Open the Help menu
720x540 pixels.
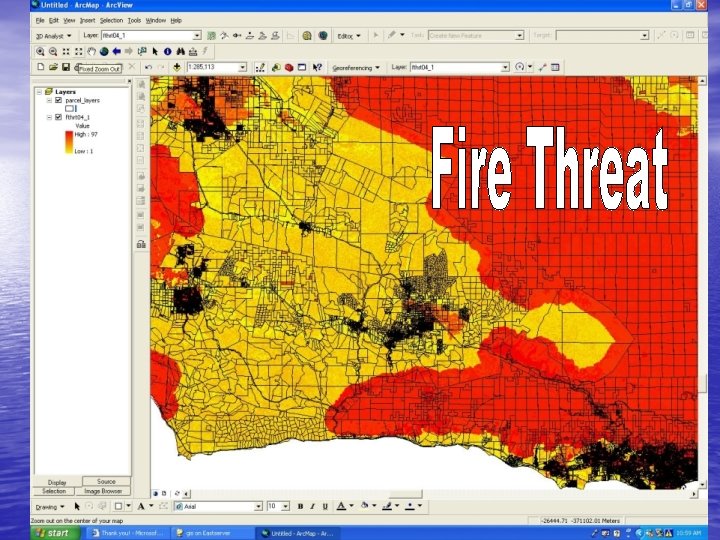pos(176,20)
